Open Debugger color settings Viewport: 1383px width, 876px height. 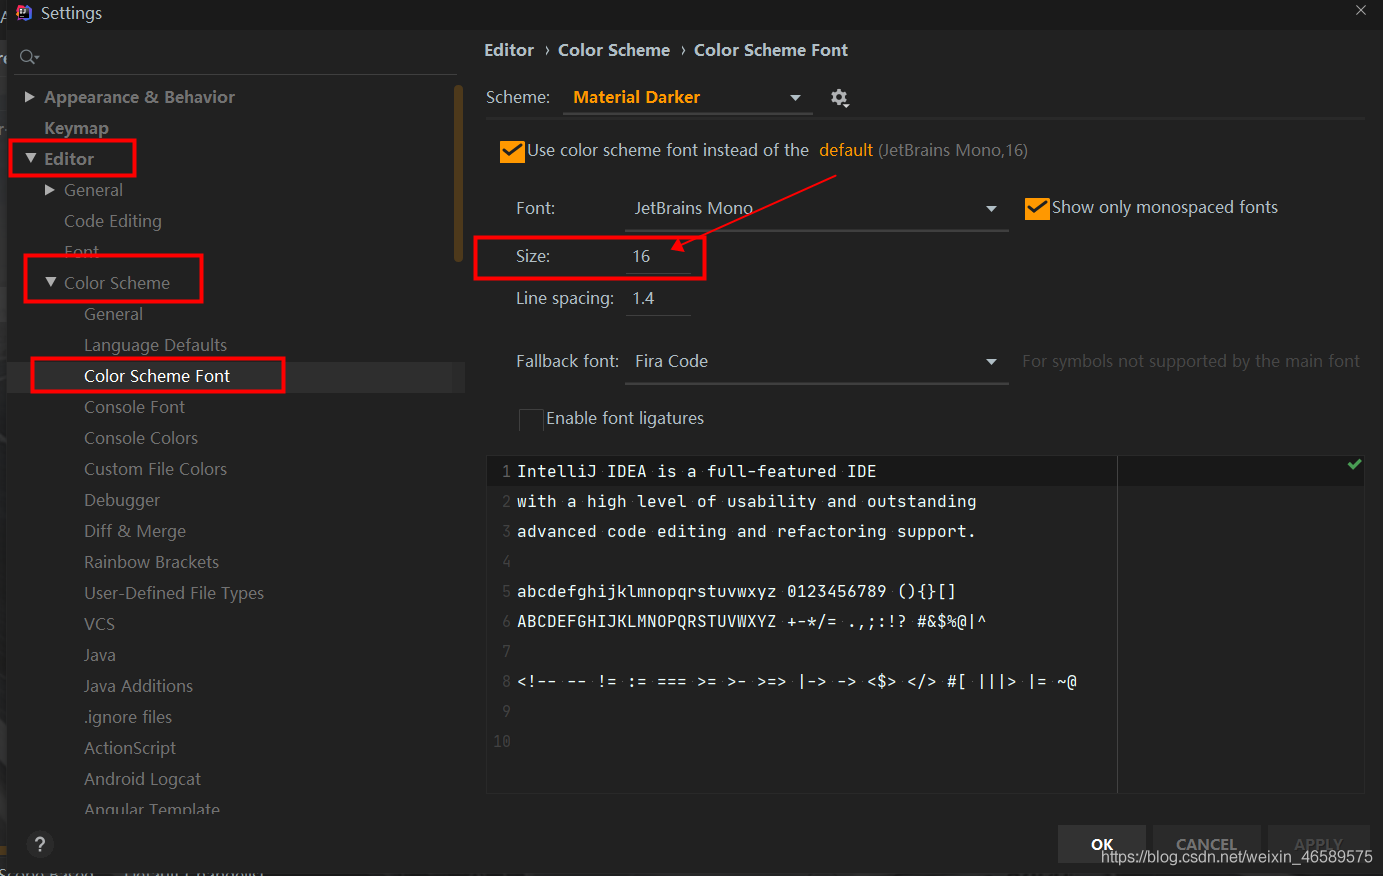pos(122,500)
